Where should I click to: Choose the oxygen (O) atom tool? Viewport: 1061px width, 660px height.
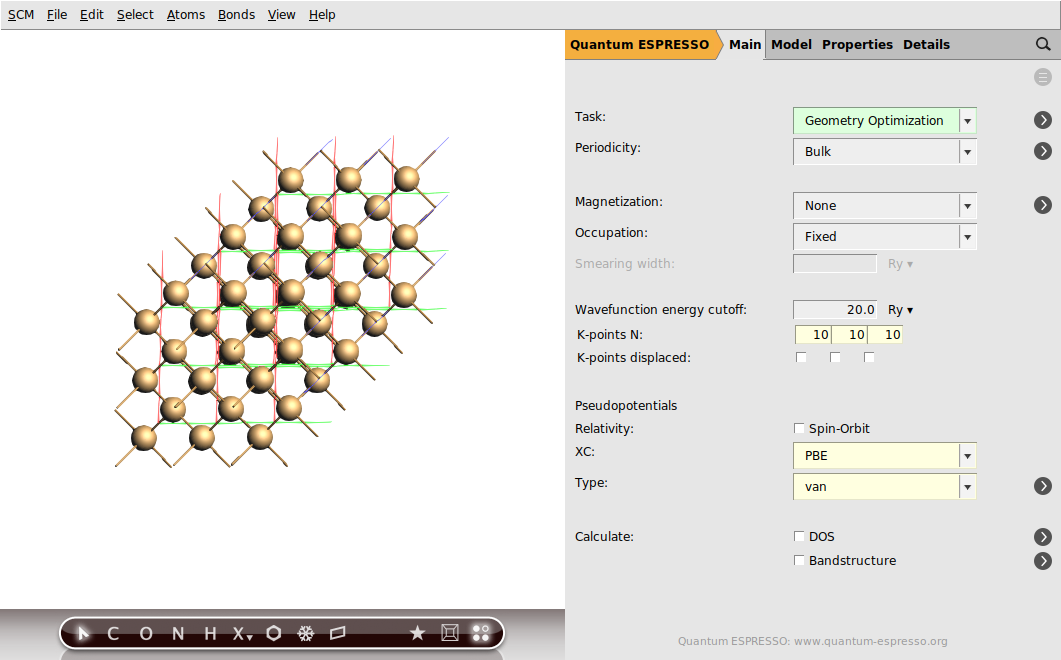145,634
